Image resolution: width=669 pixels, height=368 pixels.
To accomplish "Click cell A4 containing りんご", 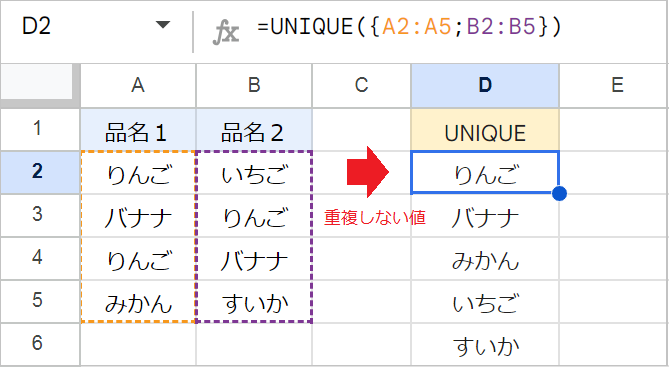I will [138, 258].
